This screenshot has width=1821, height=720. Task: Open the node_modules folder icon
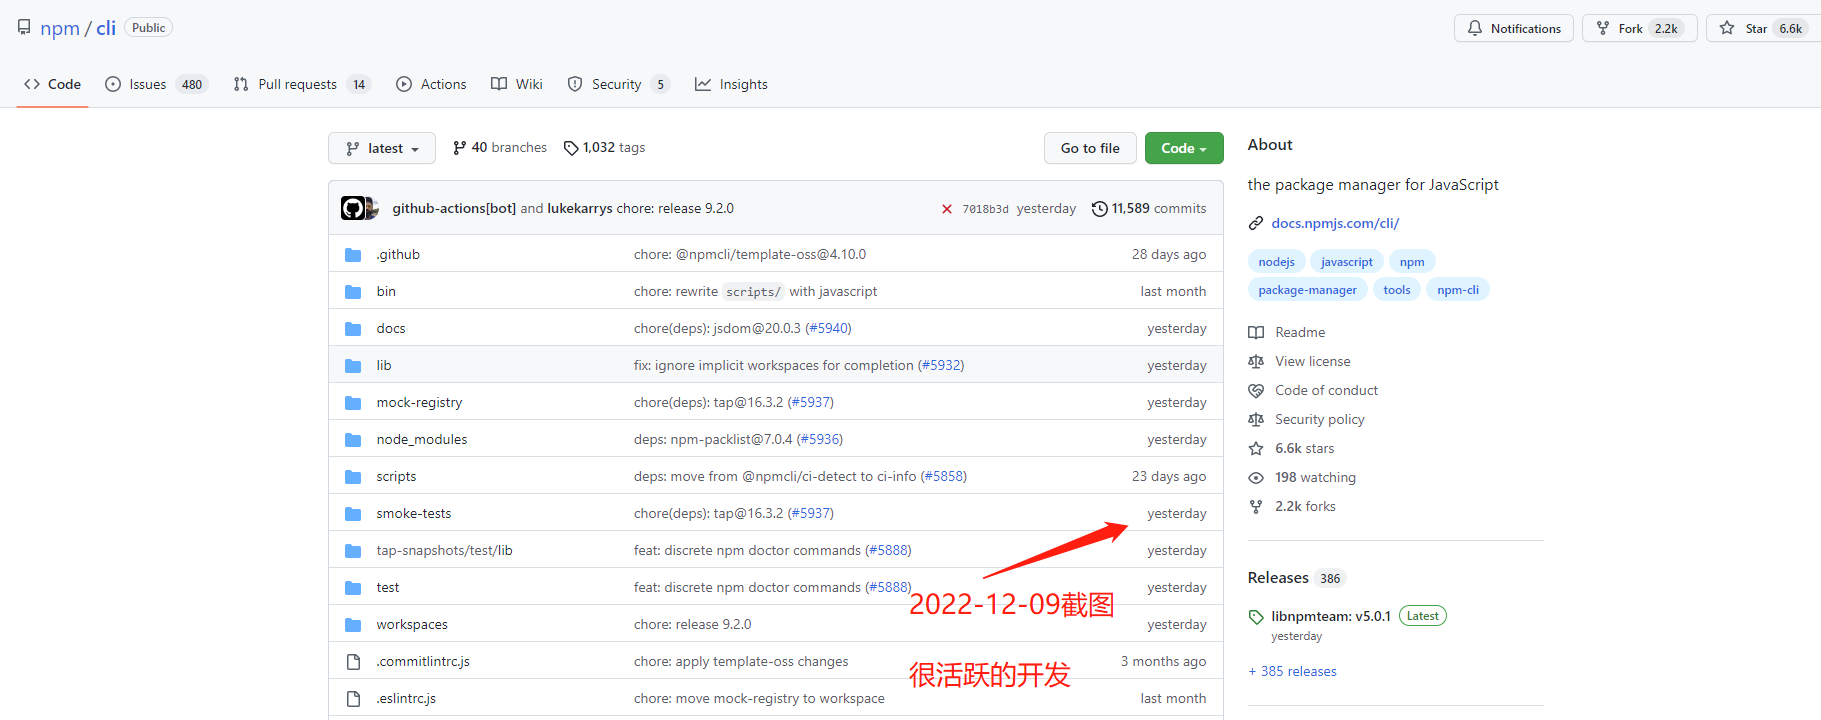pyautogui.click(x=353, y=440)
